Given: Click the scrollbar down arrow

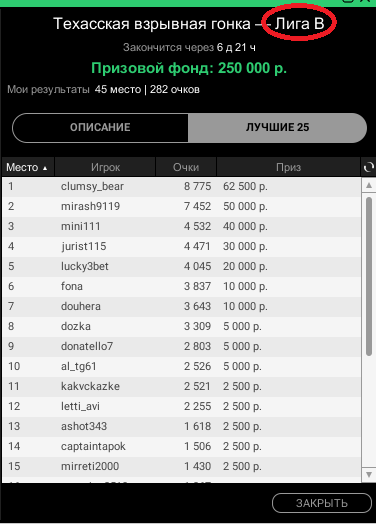Looking at the screenshot, I should (x=369, y=475).
